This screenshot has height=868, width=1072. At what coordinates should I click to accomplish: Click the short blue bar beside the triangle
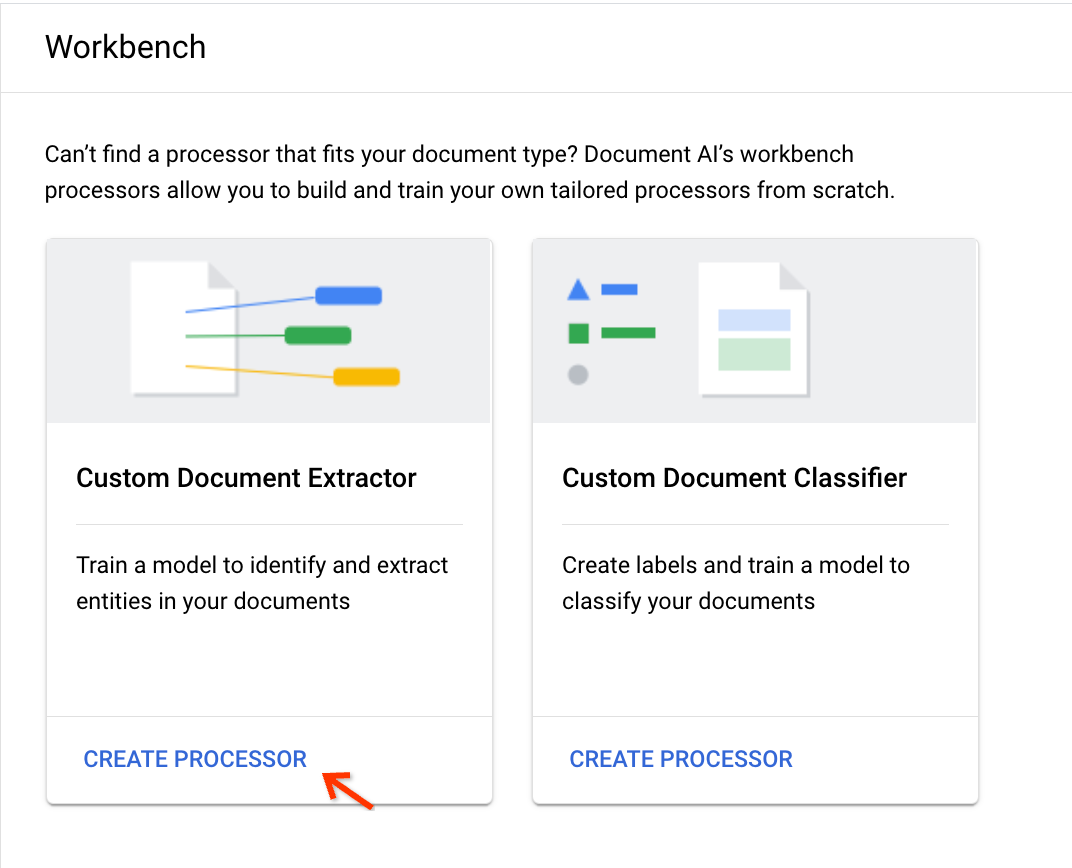click(619, 290)
